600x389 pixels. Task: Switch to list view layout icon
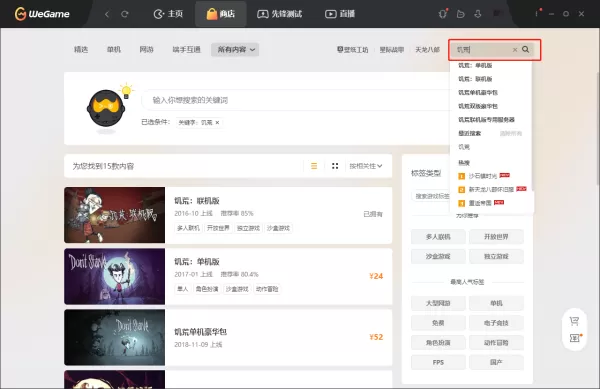coord(314,166)
